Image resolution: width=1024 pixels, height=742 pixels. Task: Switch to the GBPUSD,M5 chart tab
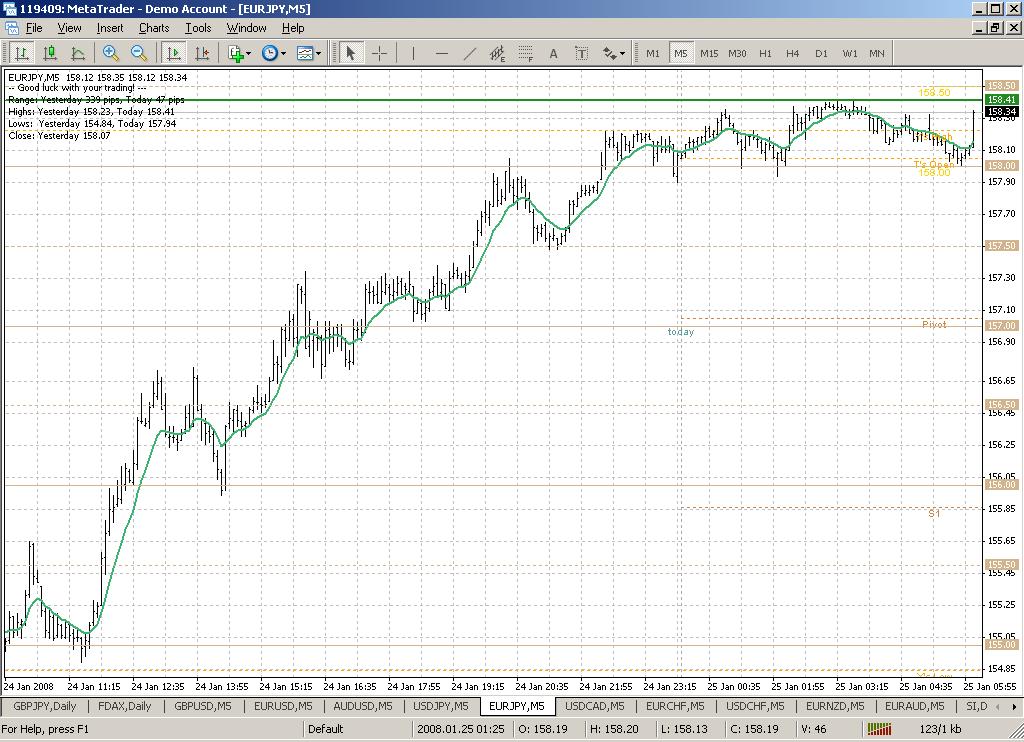[204, 706]
